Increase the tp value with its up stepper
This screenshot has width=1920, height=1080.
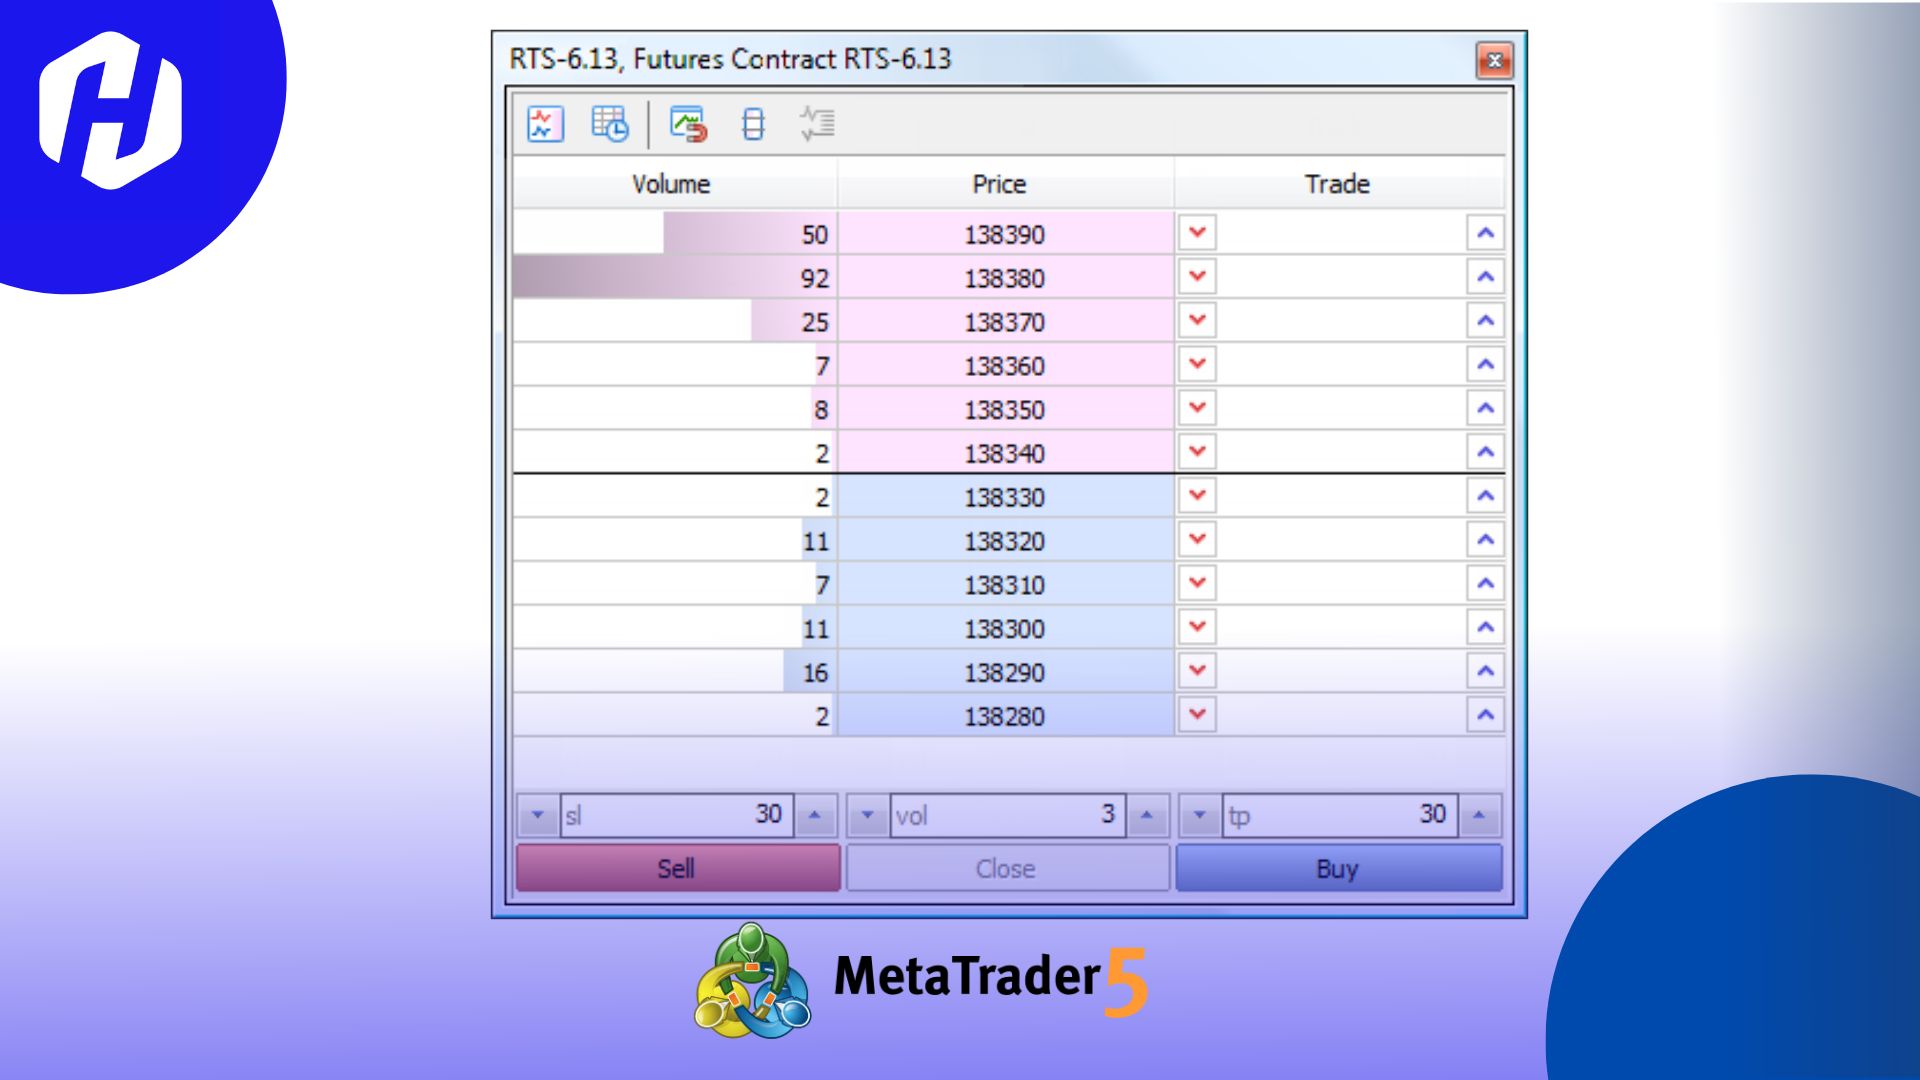coord(1478,814)
